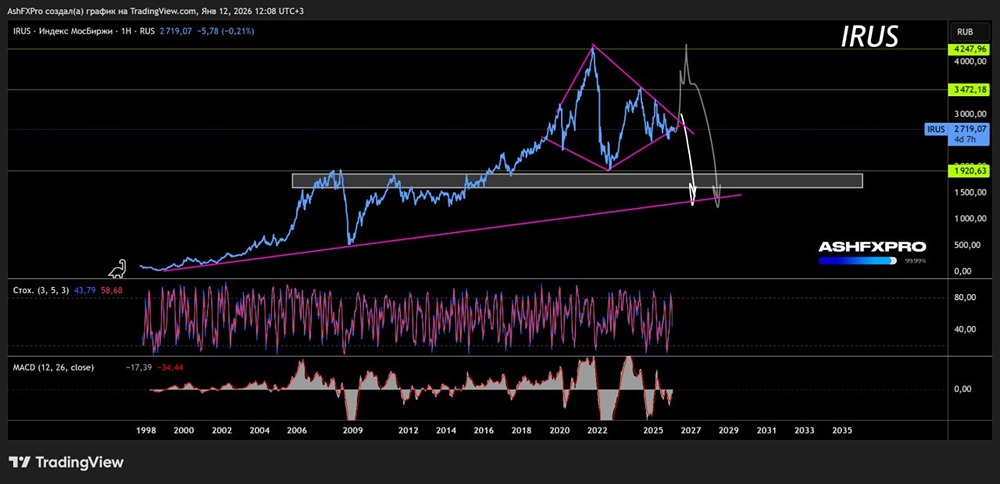This screenshot has height=484, width=1000.
Task: Click the MACD (12, 26, close) indicator legend
Action: [54, 367]
